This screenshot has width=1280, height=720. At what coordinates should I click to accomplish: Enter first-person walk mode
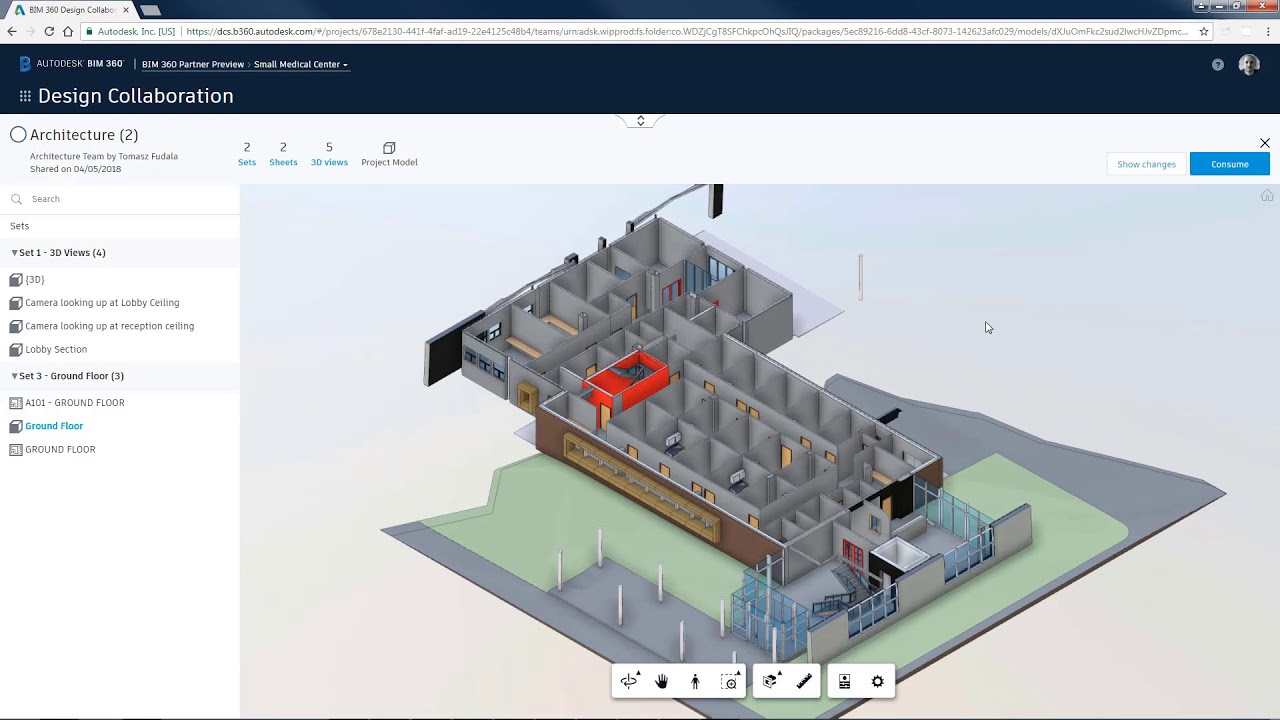[x=695, y=681]
